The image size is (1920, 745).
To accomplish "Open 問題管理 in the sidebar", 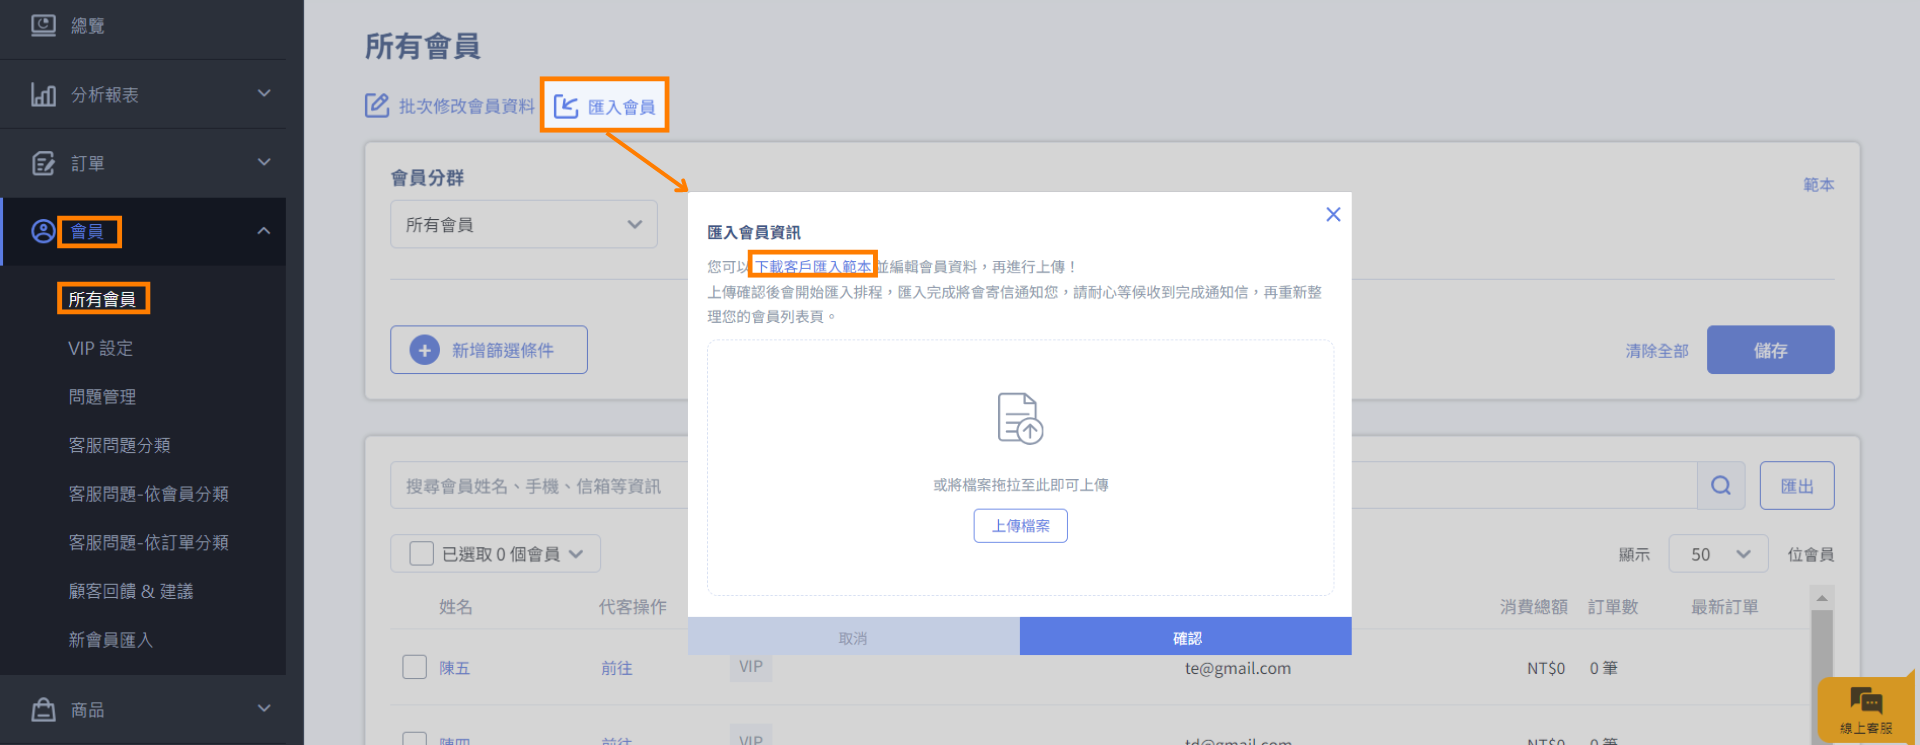I will point(102,397).
